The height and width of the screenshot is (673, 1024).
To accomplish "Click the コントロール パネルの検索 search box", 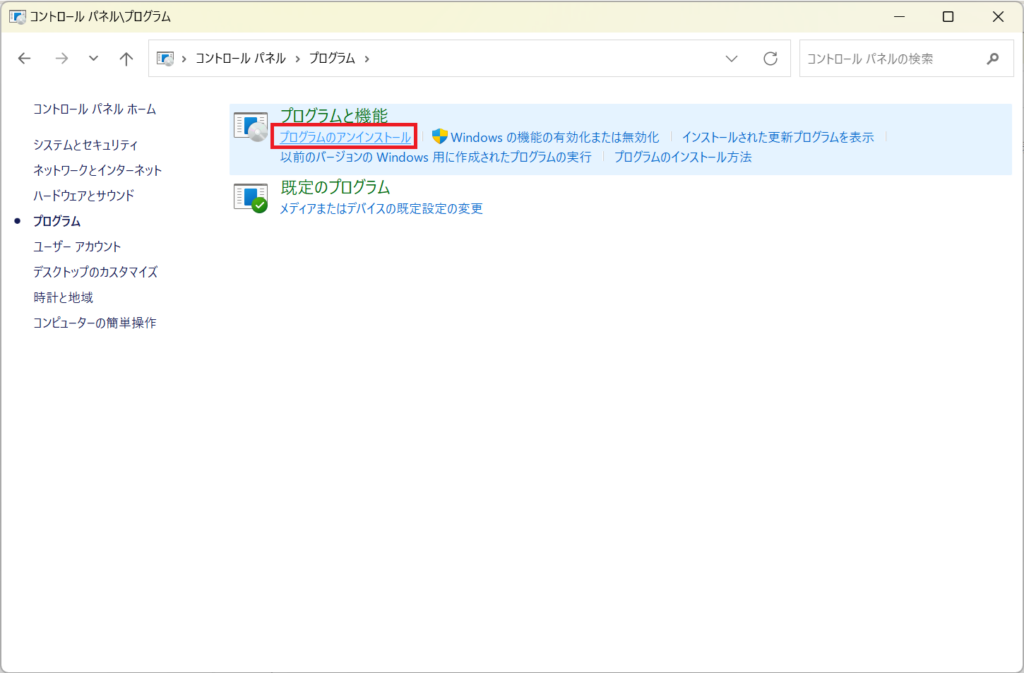I will click(906, 59).
